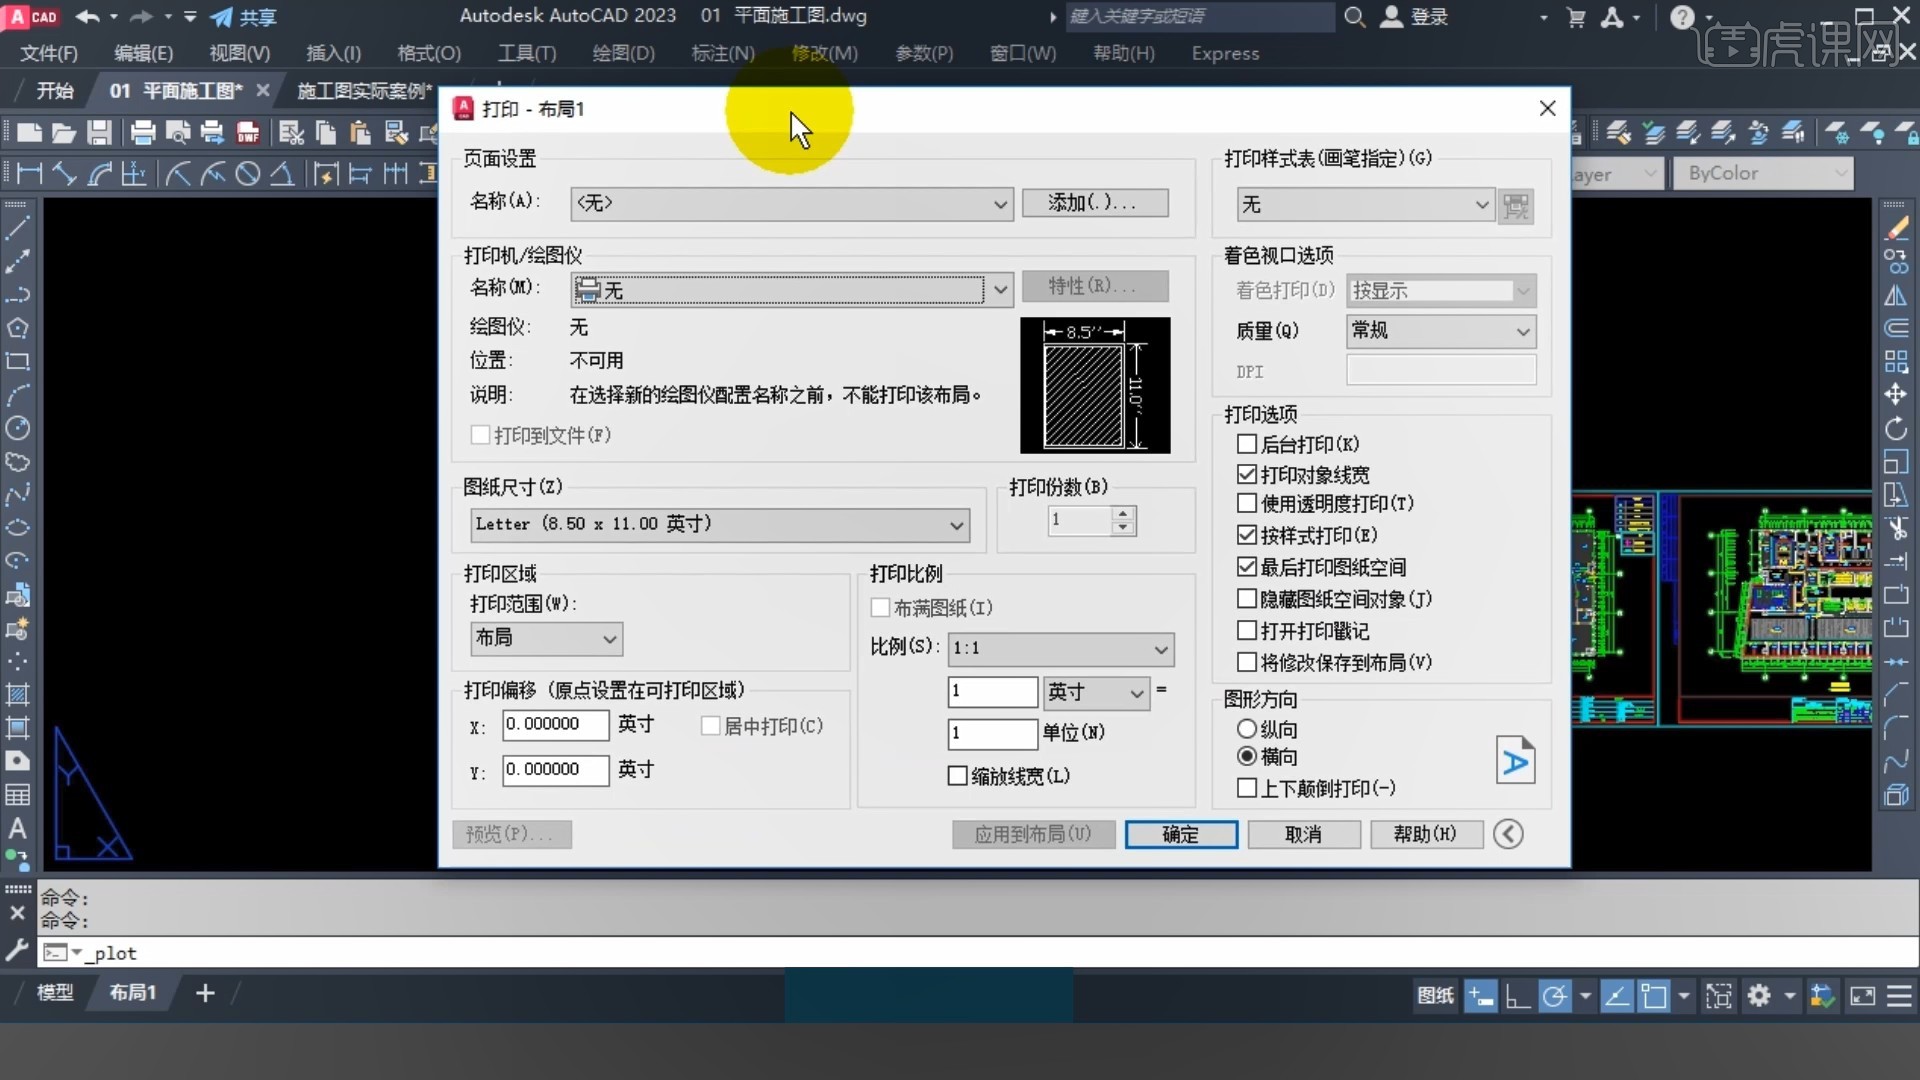1920x1080 pixels.
Task: Enable the Plot upside-down checkbox
Action: click(x=1247, y=788)
